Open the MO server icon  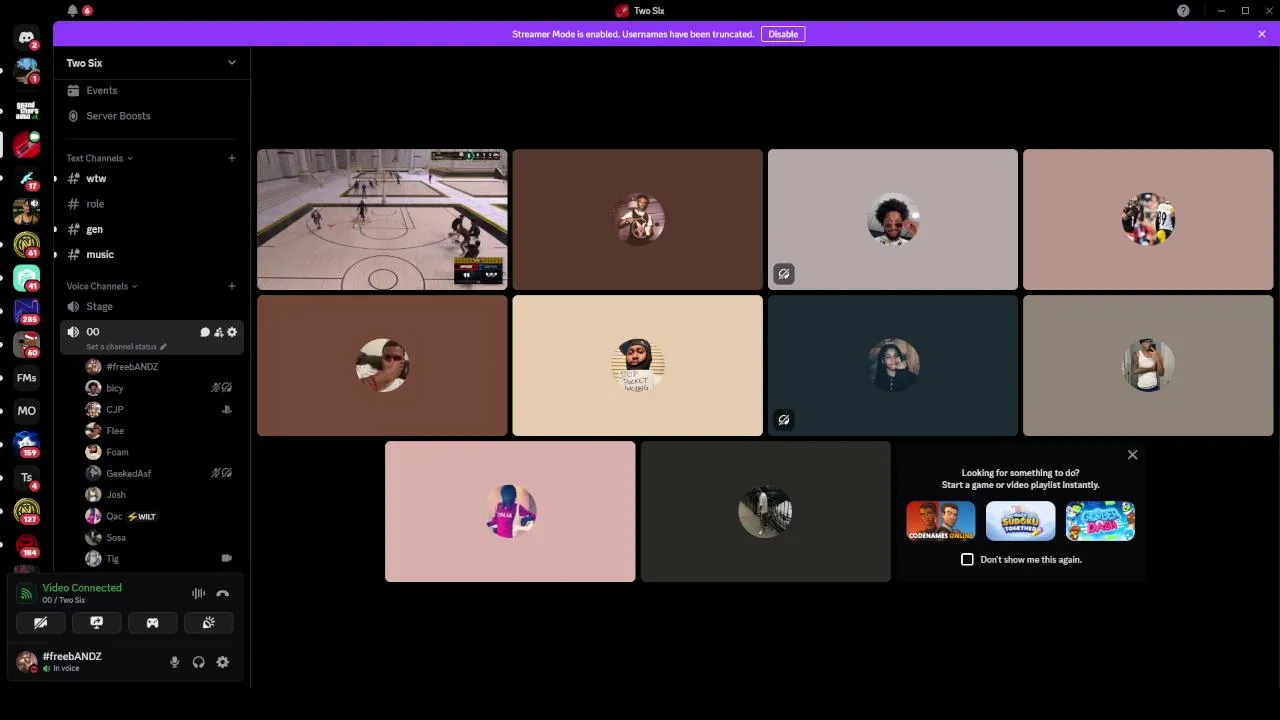point(27,411)
